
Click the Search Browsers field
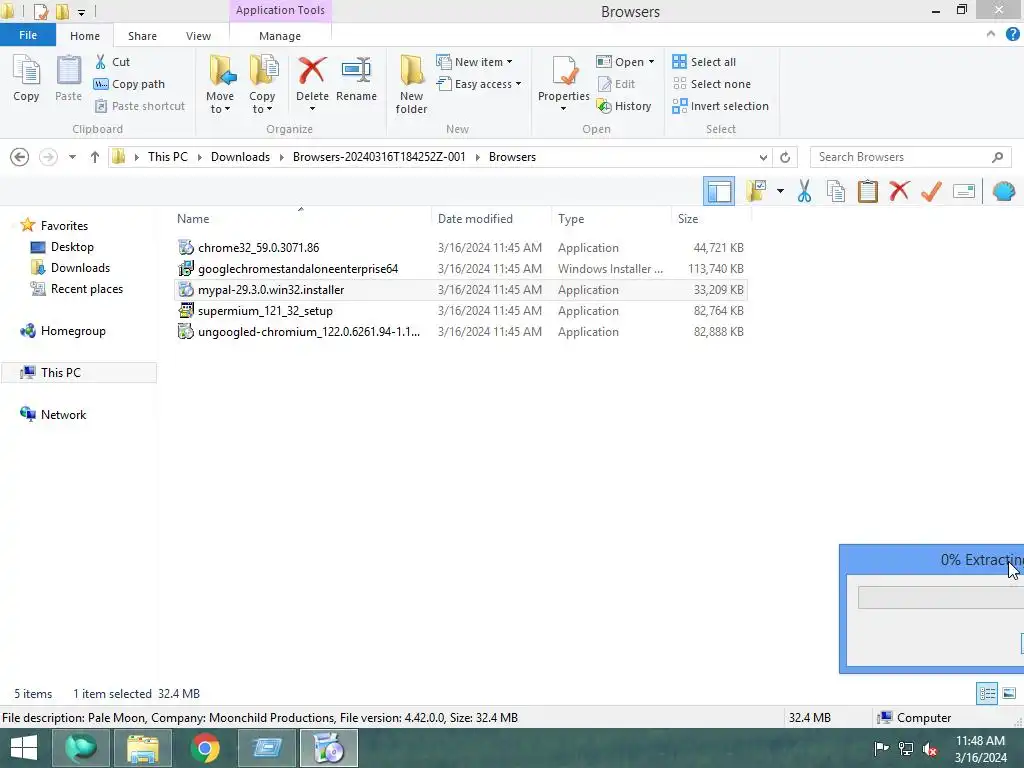pos(910,157)
